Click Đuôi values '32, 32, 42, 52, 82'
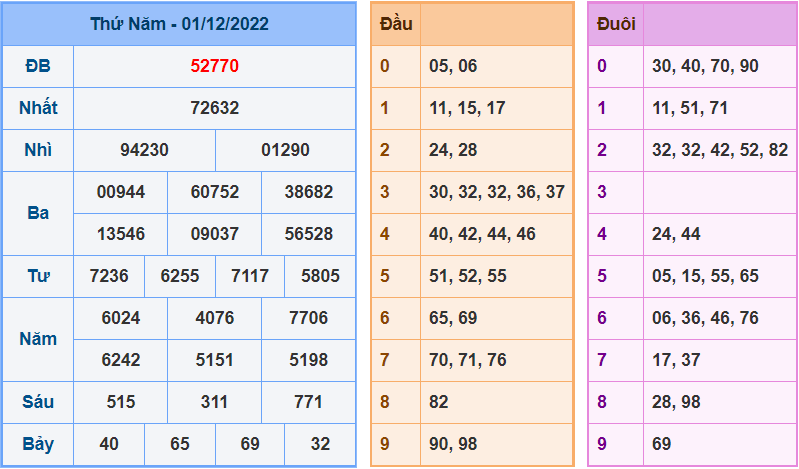This screenshot has height=469, width=799. point(720,150)
